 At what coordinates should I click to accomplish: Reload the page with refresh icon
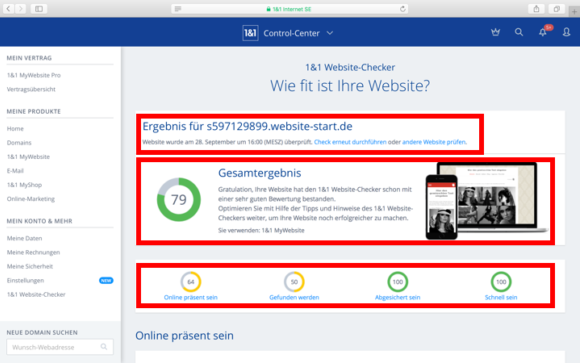tap(402, 9)
